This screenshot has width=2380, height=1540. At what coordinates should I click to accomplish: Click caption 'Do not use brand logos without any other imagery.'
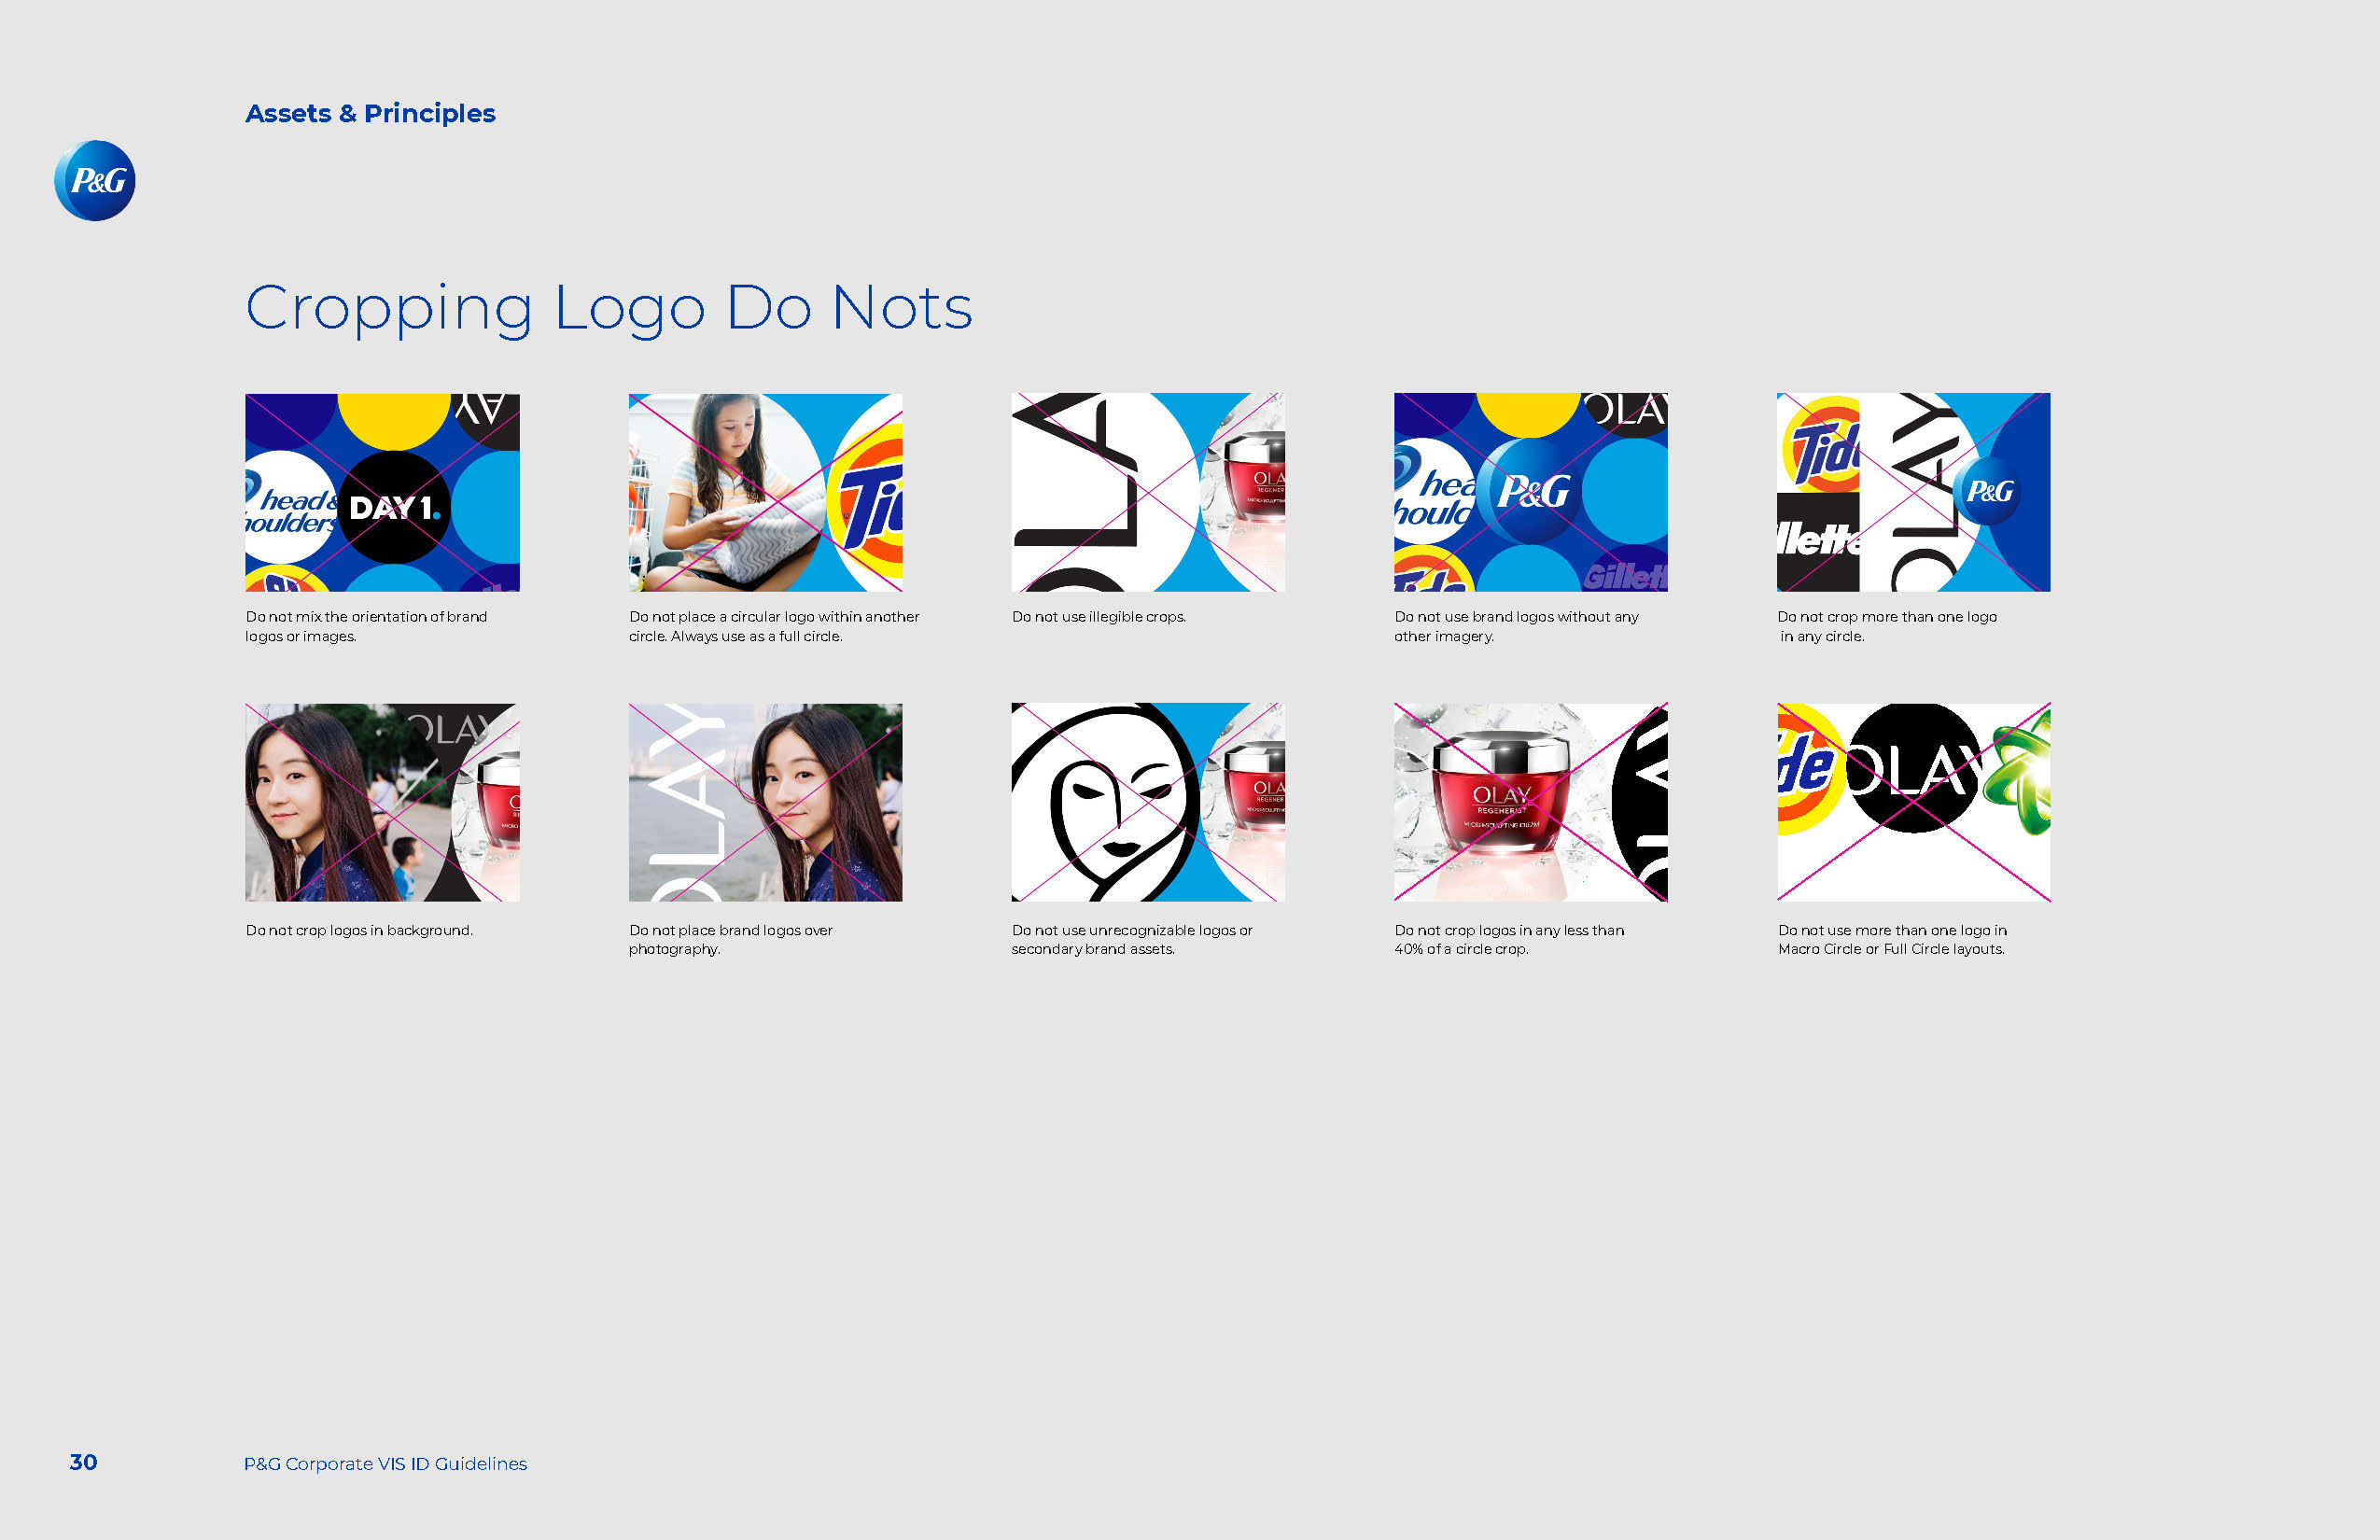coord(1516,626)
